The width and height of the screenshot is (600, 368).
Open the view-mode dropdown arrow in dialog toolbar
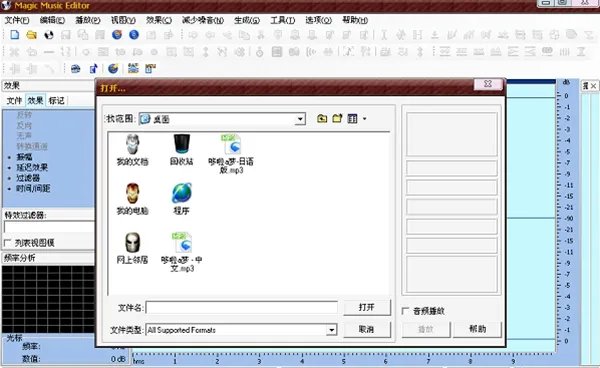(364, 119)
